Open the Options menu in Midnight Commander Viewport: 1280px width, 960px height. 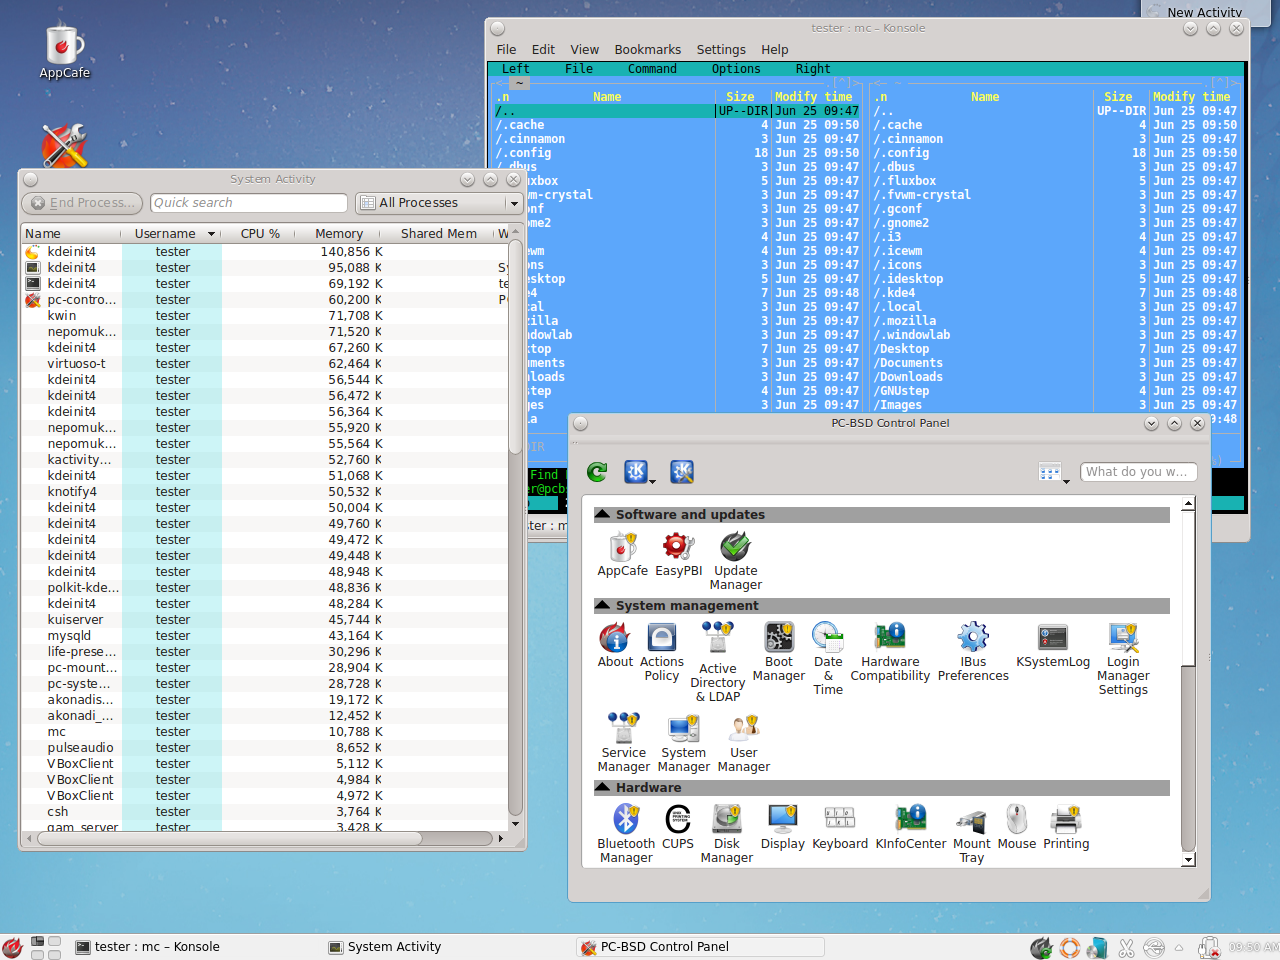point(736,69)
